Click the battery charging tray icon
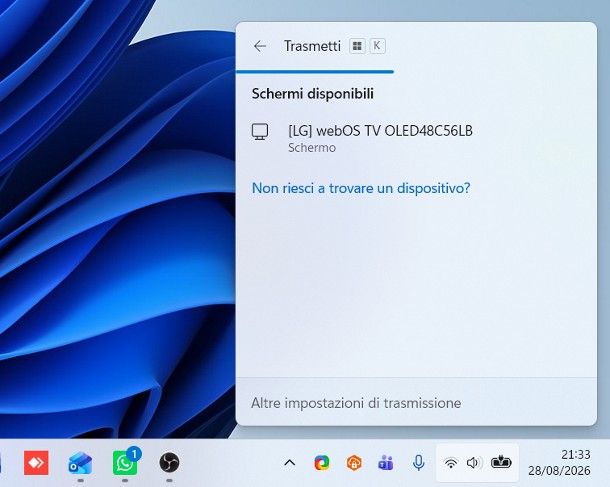The image size is (610, 487). 501,462
